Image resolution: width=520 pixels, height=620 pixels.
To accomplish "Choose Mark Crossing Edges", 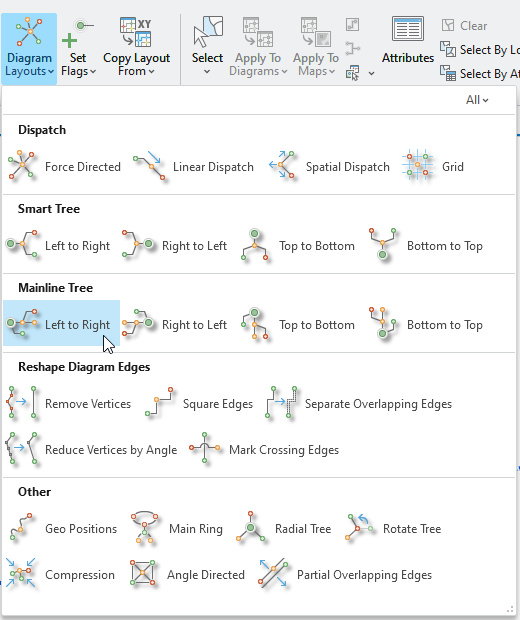I will 265,450.
